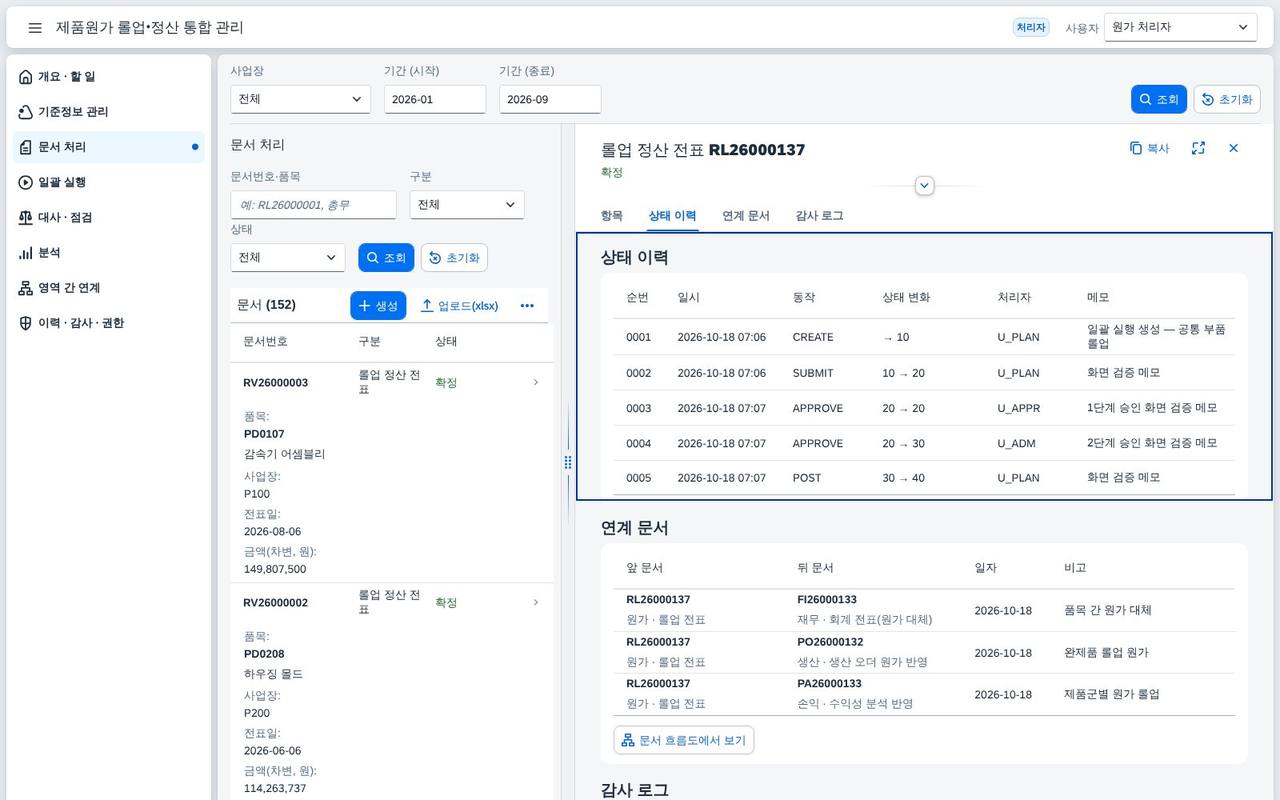Expand detail panel to full screen
1280x800 pixels.
[1198, 148]
